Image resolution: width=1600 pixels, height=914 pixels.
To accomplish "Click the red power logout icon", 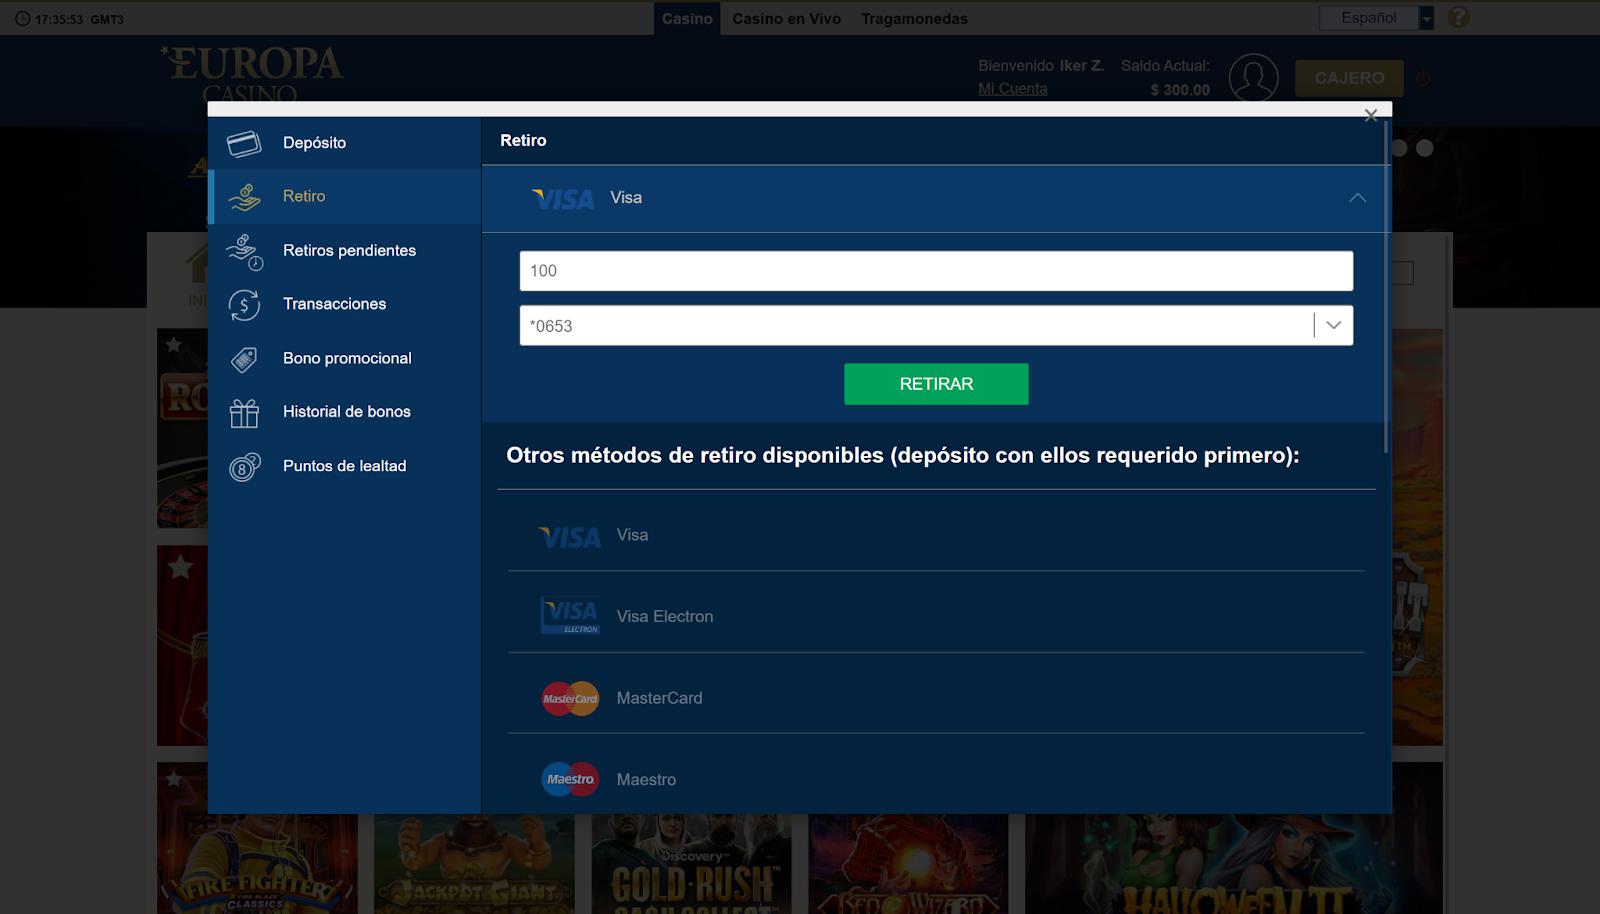I will tap(1423, 78).
